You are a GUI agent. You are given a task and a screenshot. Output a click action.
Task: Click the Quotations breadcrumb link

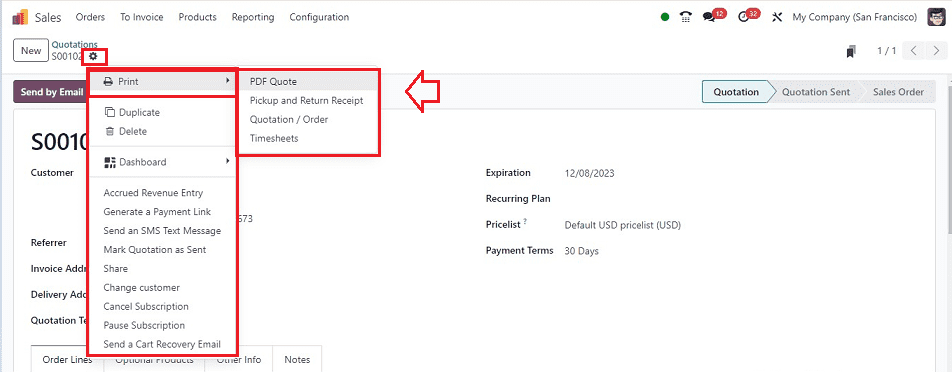point(75,44)
